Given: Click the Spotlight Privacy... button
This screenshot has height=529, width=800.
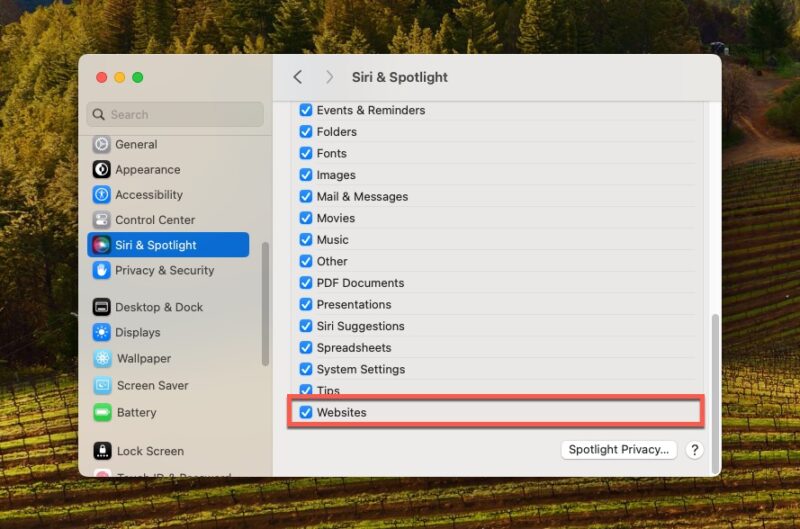Looking at the screenshot, I should coord(618,450).
